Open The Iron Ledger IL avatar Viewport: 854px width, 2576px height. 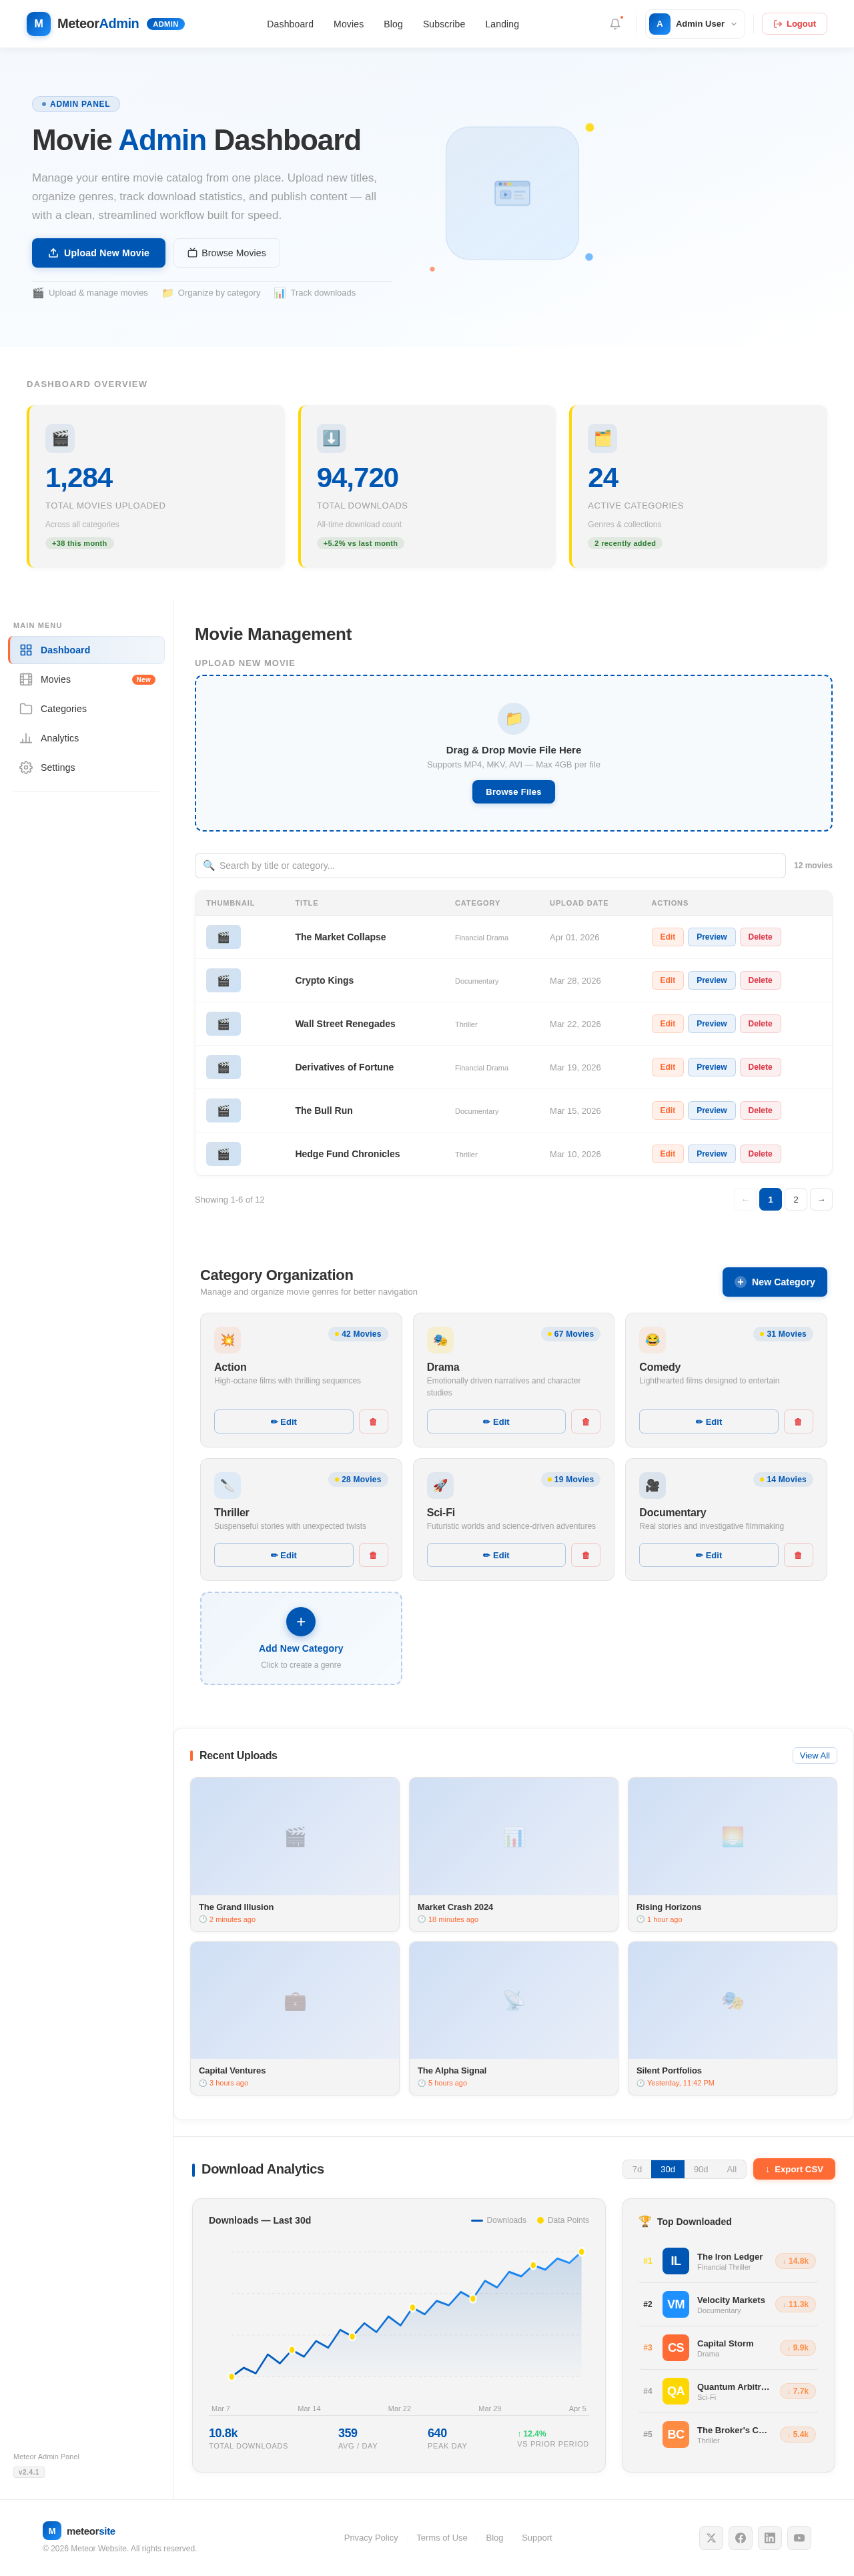coord(676,2261)
